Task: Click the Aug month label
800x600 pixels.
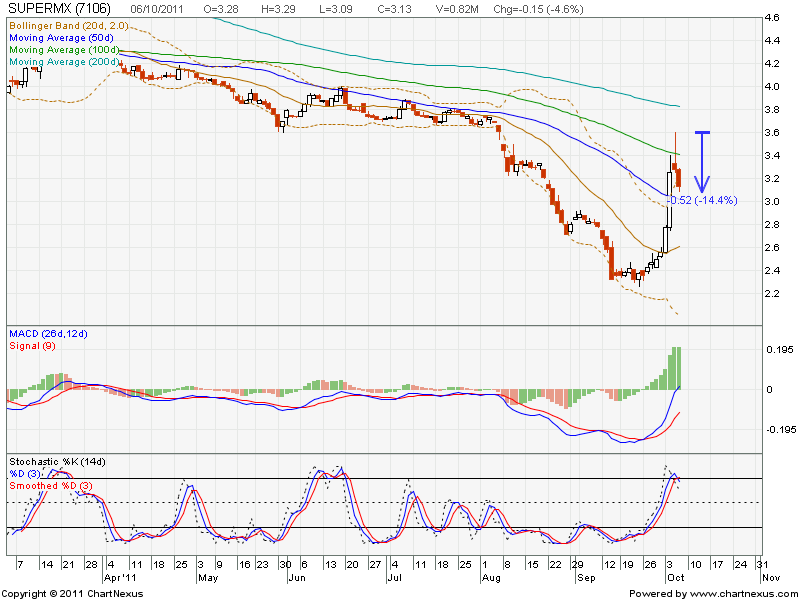Action: (x=491, y=578)
